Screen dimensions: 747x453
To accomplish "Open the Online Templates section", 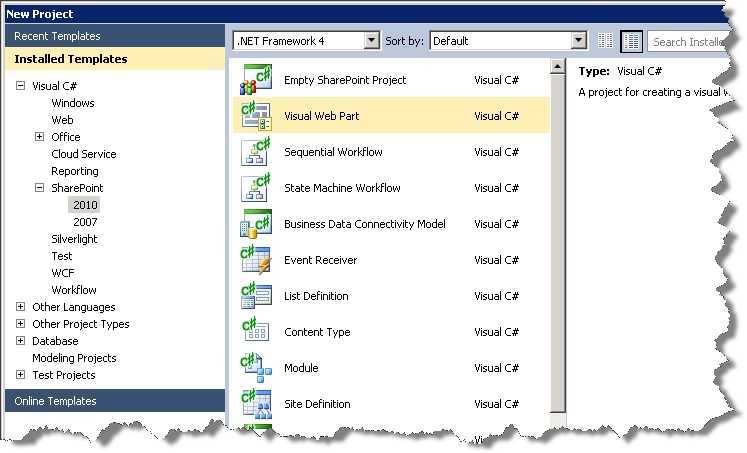I will pyautogui.click(x=115, y=401).
